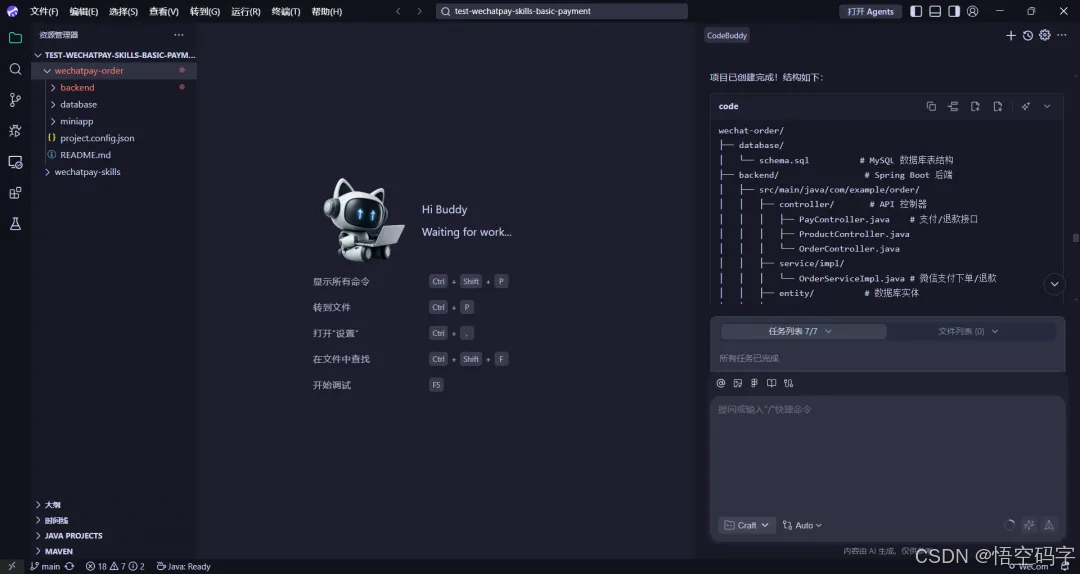Click the insert-at-cursor icon in code block
This screenshot has width=1080, height=574.
(953, 106)
